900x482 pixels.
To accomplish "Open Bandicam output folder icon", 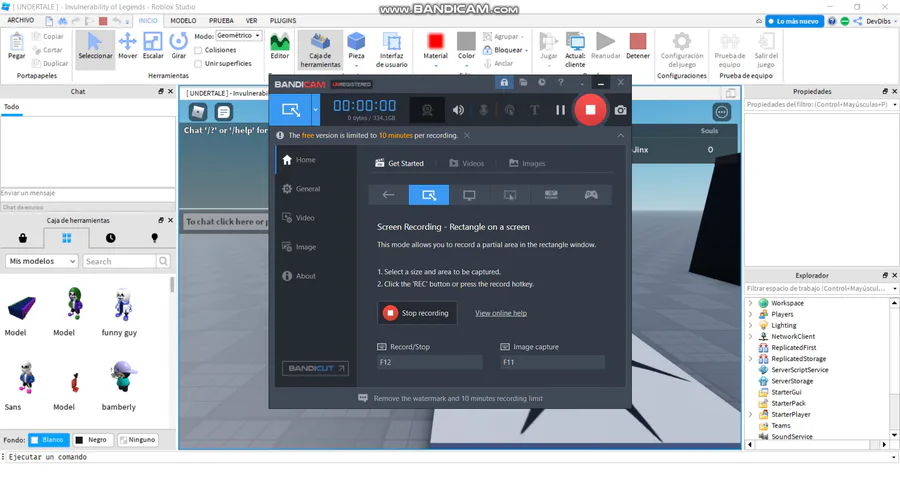I will coord(523,83).
